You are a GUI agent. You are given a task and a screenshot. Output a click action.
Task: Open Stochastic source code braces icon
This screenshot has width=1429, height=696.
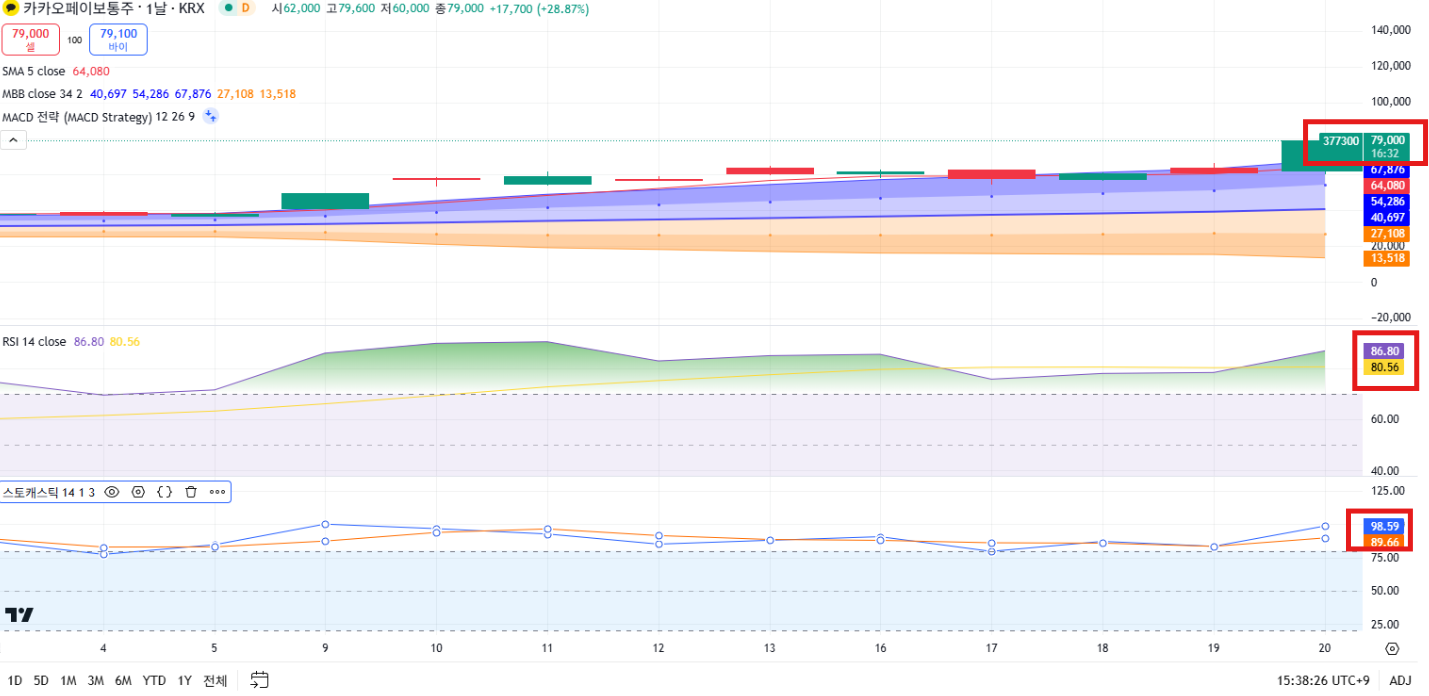(x=165, y=492)
